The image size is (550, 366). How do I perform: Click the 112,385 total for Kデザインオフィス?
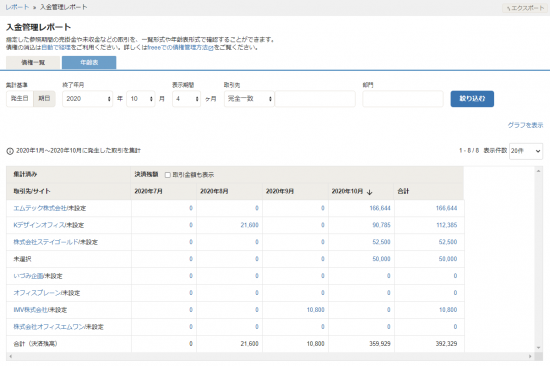[447, 225]
